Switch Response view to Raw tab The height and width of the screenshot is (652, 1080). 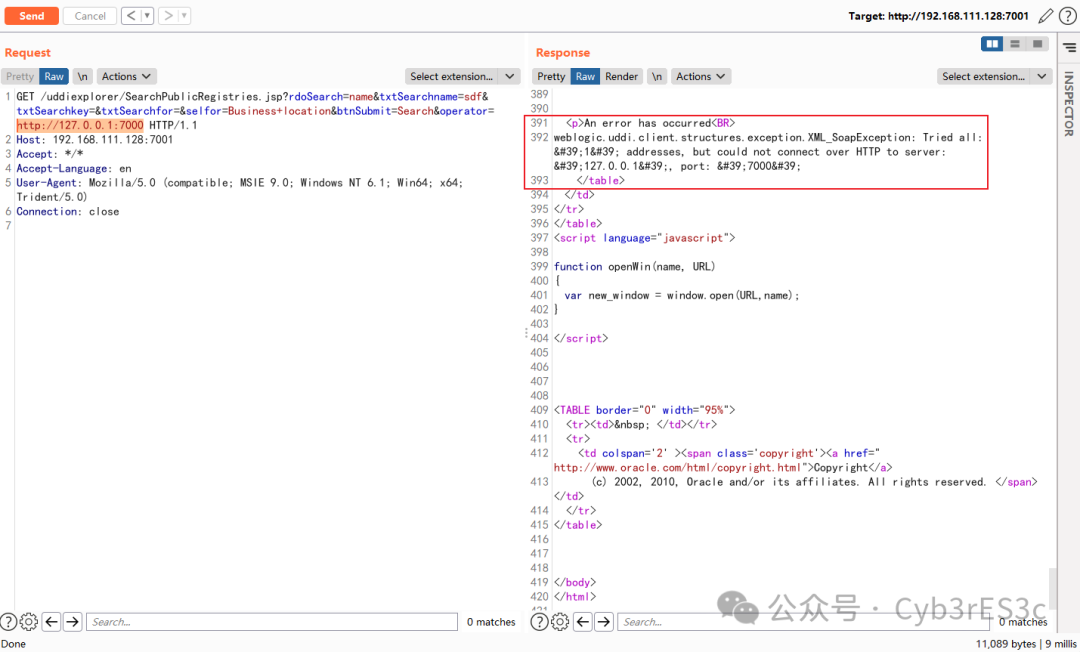pos(585,76)
